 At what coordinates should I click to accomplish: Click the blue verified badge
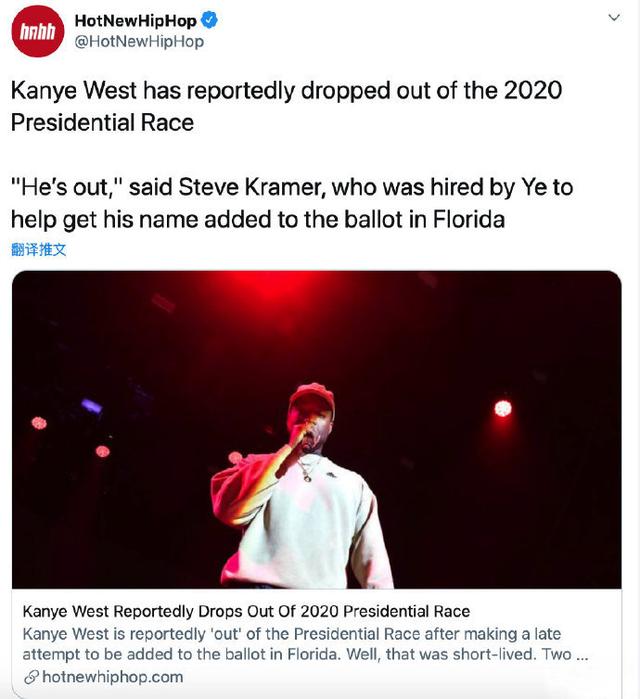click(209, 21)
